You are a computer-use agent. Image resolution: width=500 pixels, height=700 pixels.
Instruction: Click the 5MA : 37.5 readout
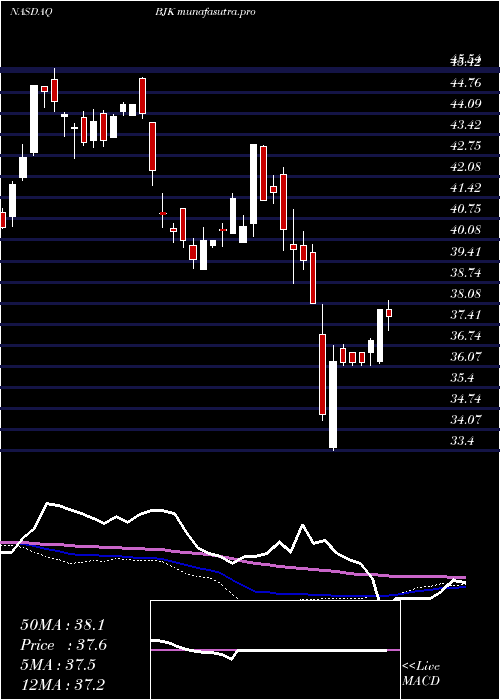[58, 664]
